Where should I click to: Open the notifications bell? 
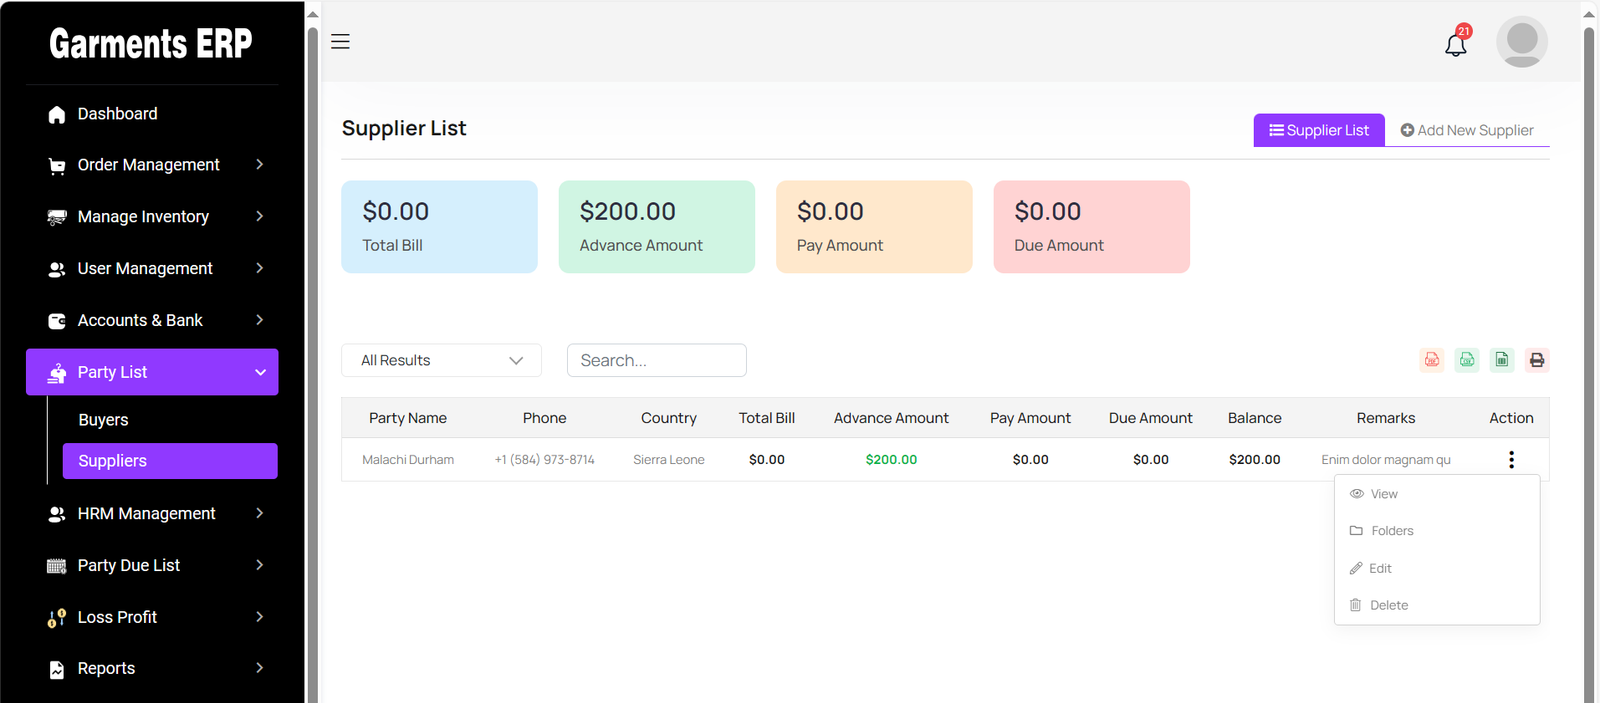click(x=1456, y=44)
